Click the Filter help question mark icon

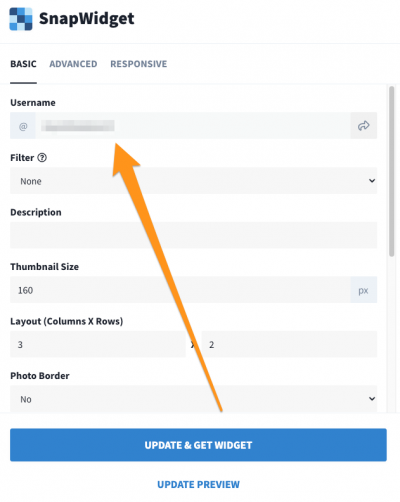[42, 157]
